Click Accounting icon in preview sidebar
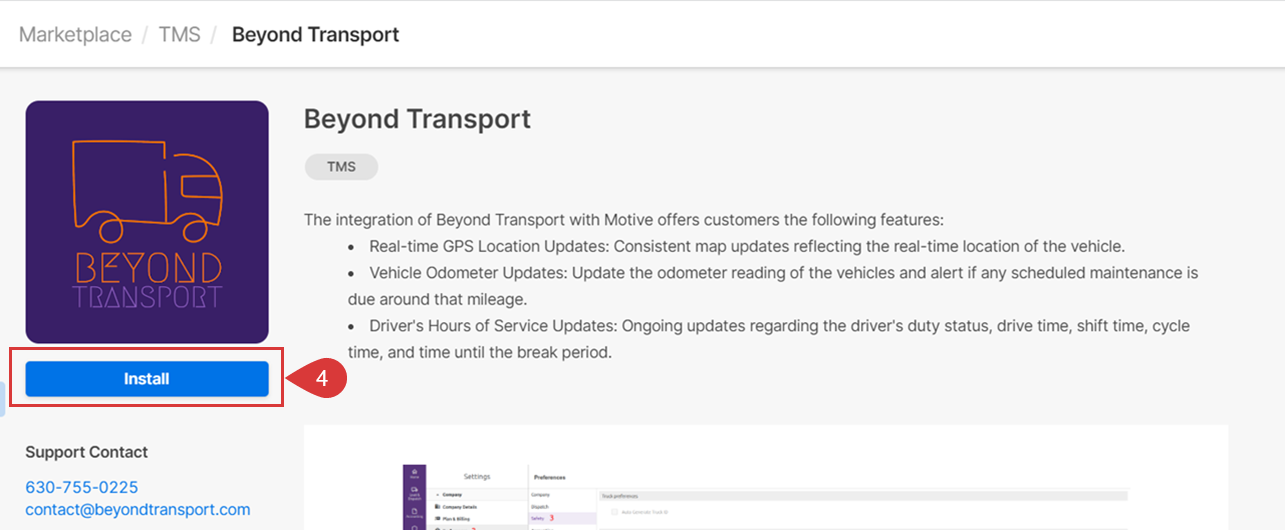 (414, 512)
